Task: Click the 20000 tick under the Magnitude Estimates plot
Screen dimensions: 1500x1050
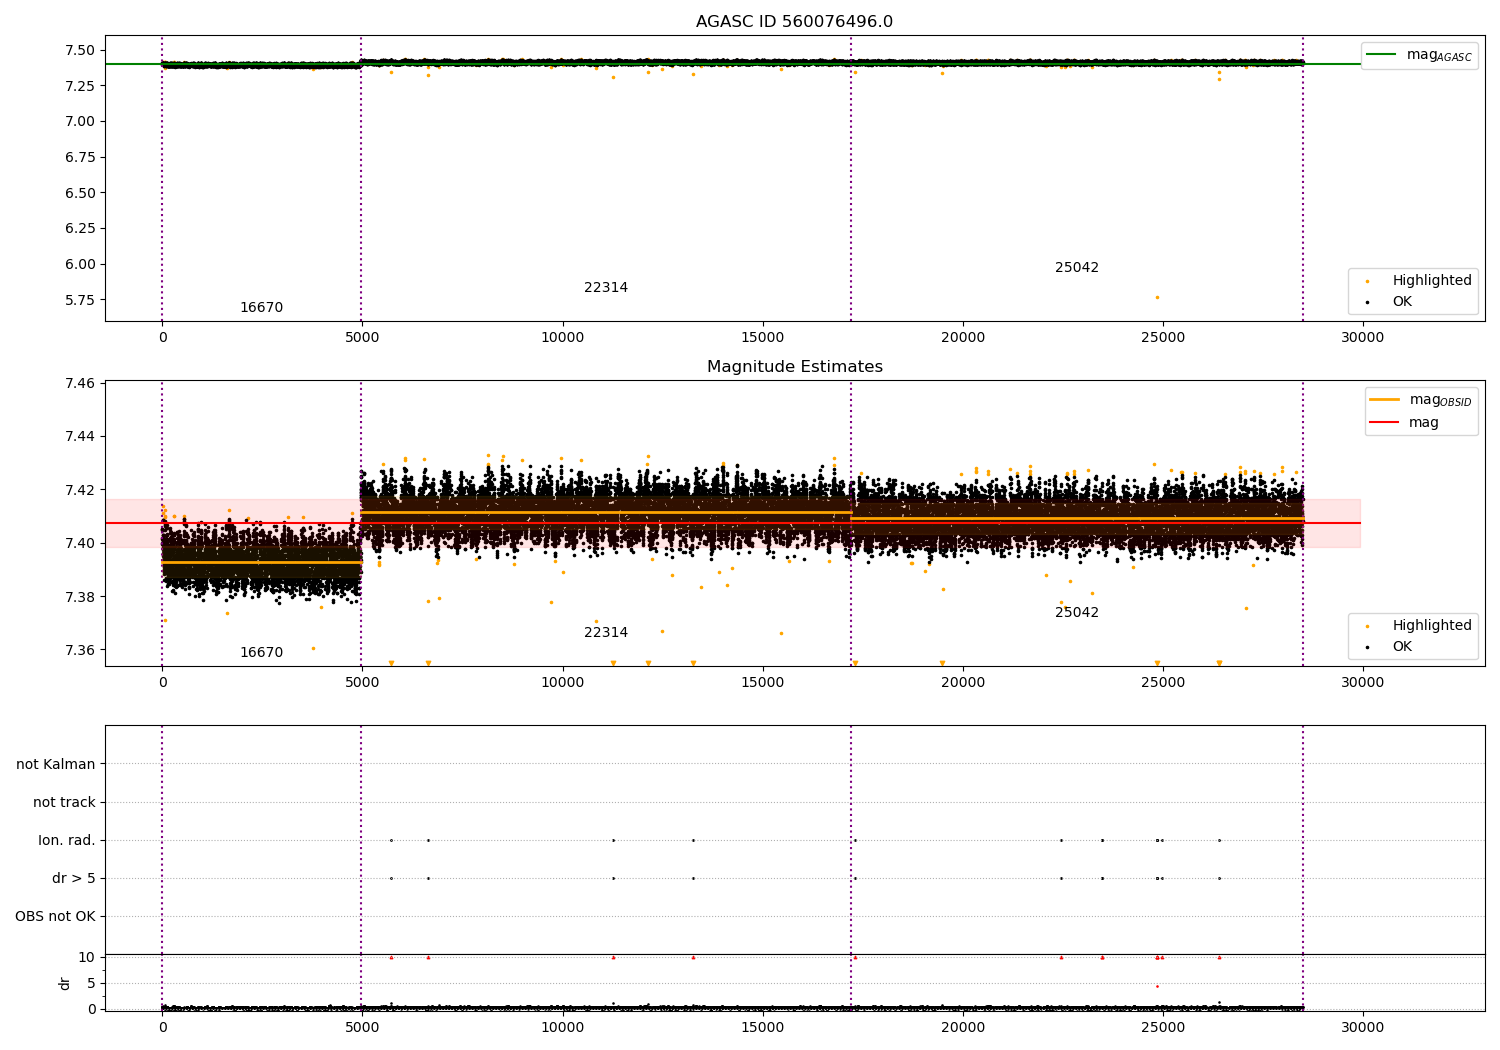Action: [962, 683]
